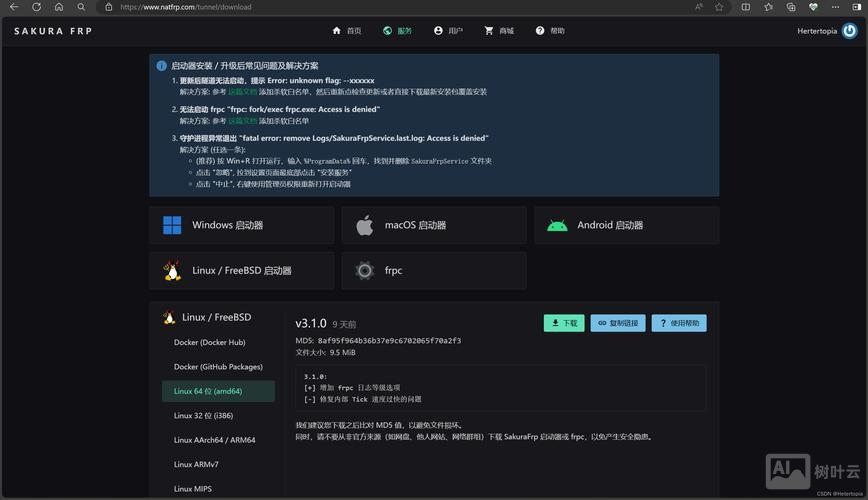This screenshot has height=500, width=868.
Task: Click the green 下载 download button
Action: (564, 323)
